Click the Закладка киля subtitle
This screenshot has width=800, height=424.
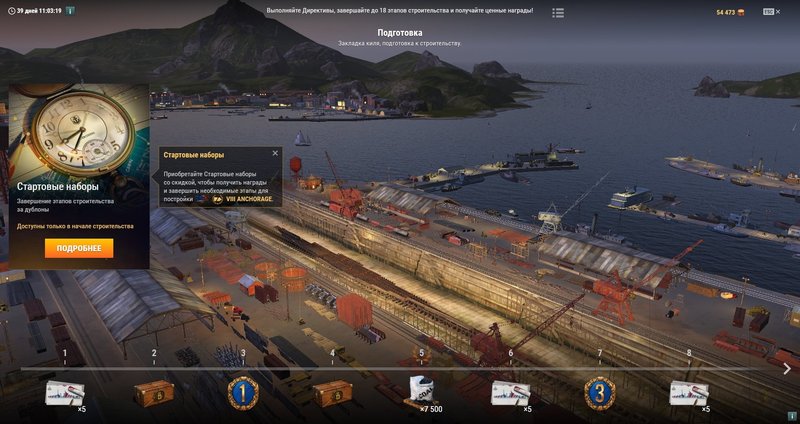399,44
